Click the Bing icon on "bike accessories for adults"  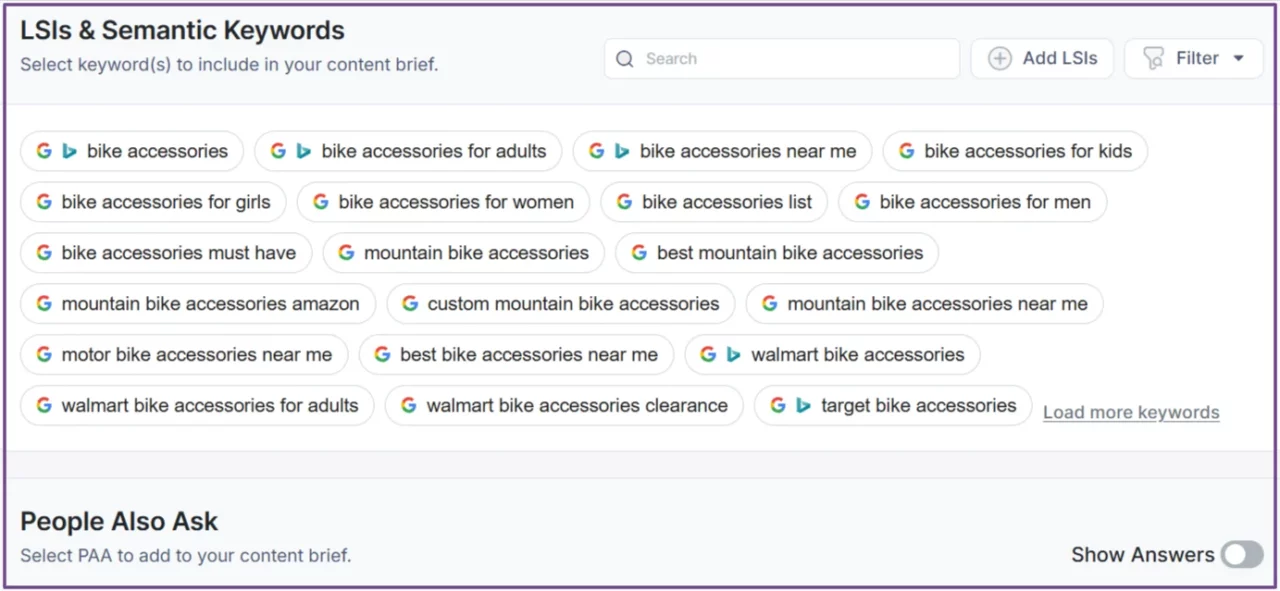point(304,151)
